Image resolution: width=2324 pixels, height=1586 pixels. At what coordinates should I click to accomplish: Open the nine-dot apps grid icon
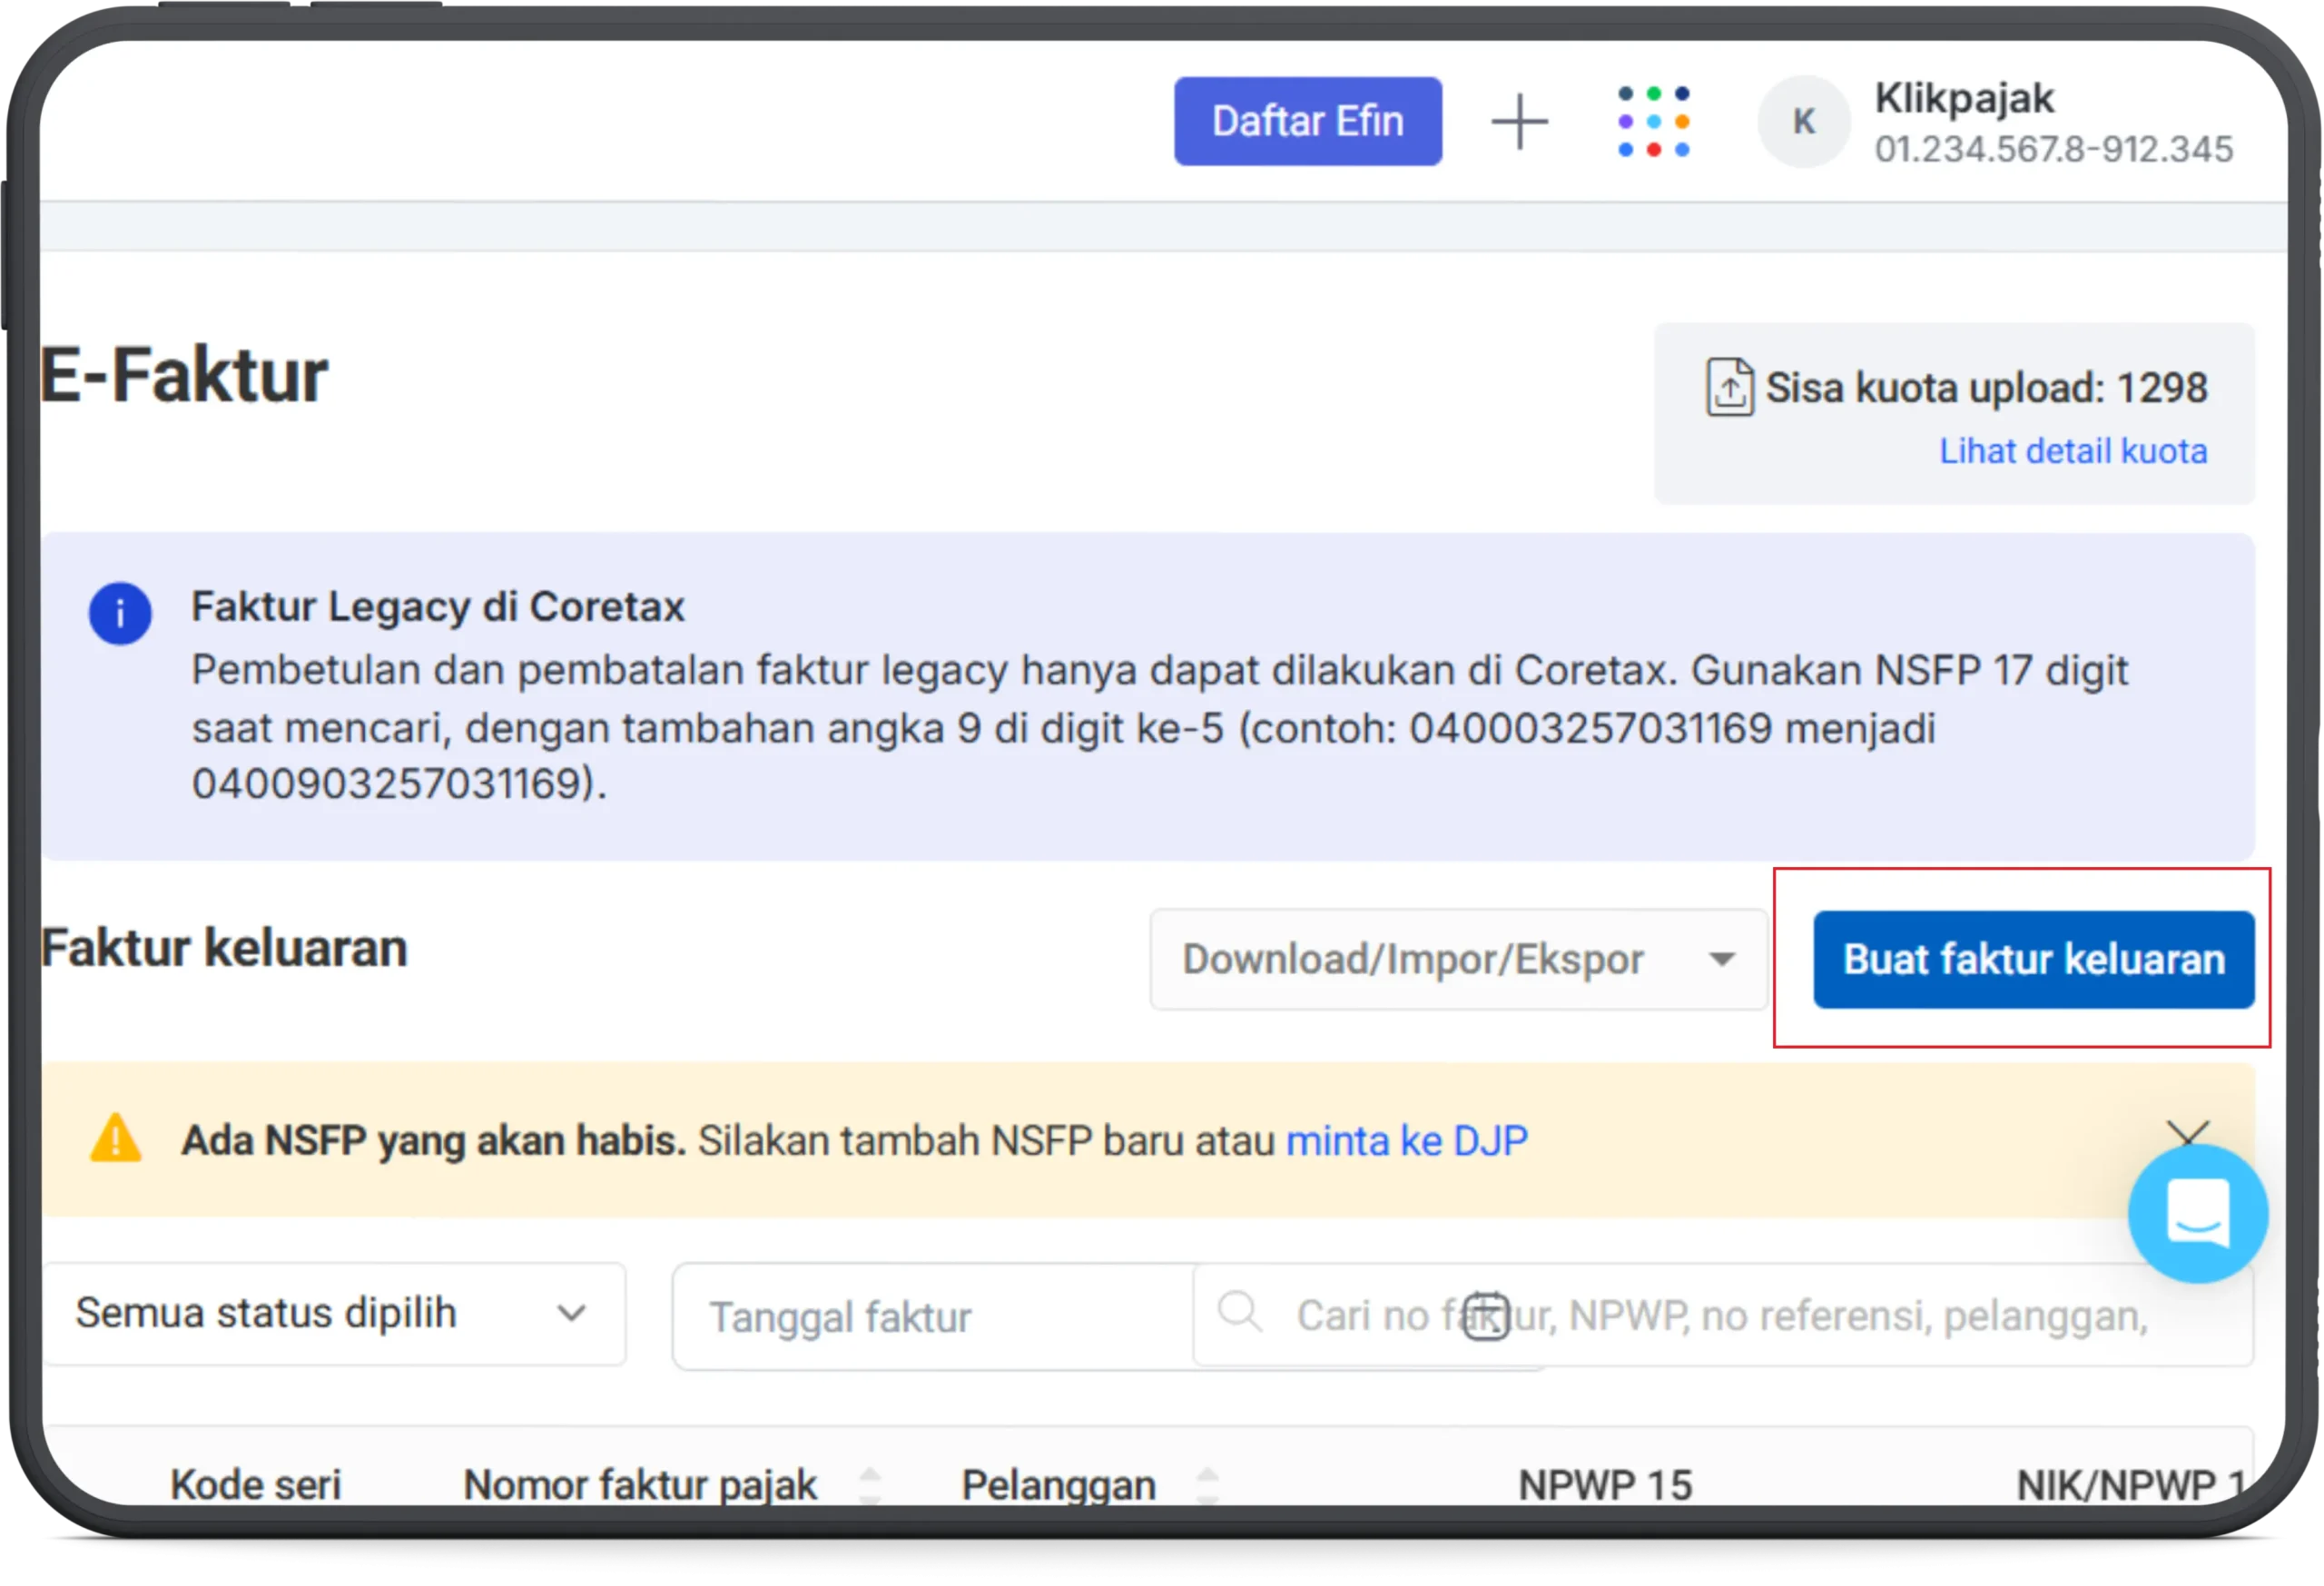(1653, 121)
